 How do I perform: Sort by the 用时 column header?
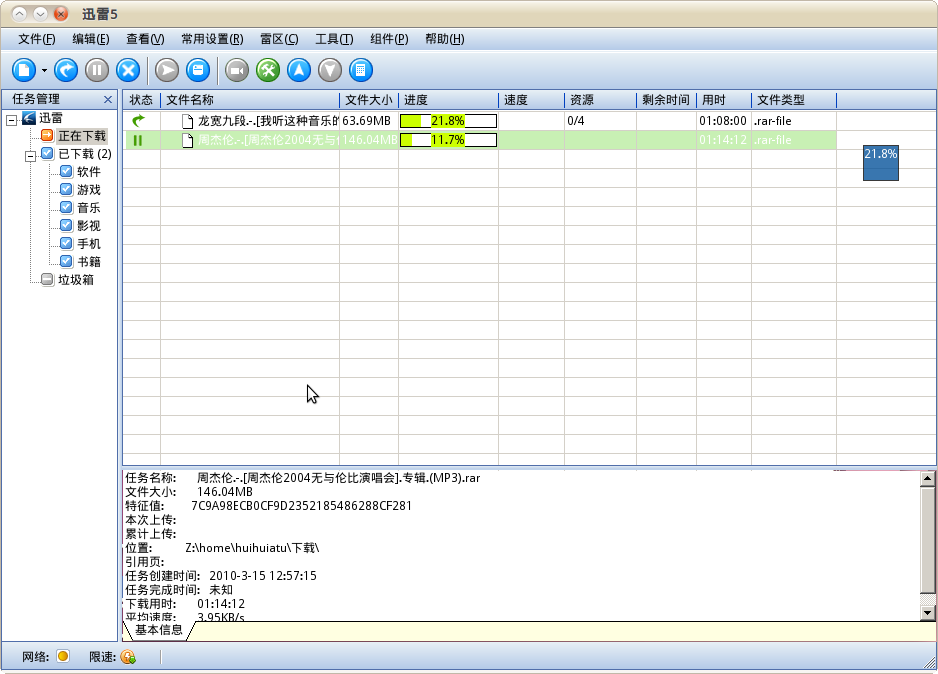tap(724, 100)
